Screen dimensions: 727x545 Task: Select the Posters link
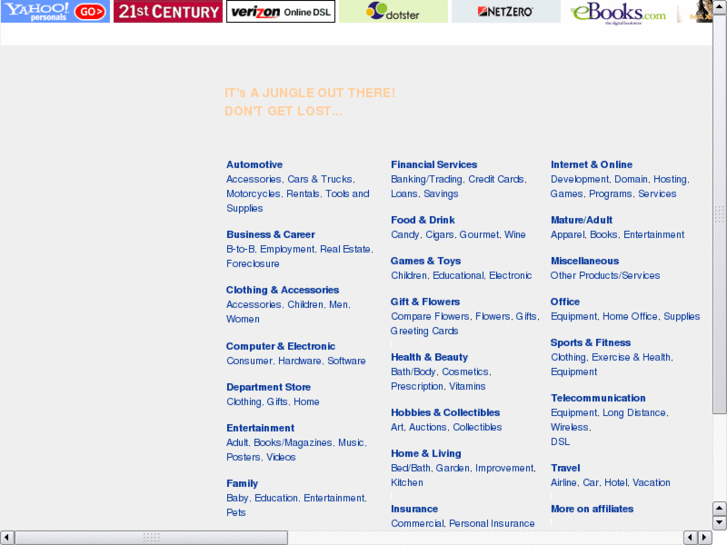(x=243, y=457)
